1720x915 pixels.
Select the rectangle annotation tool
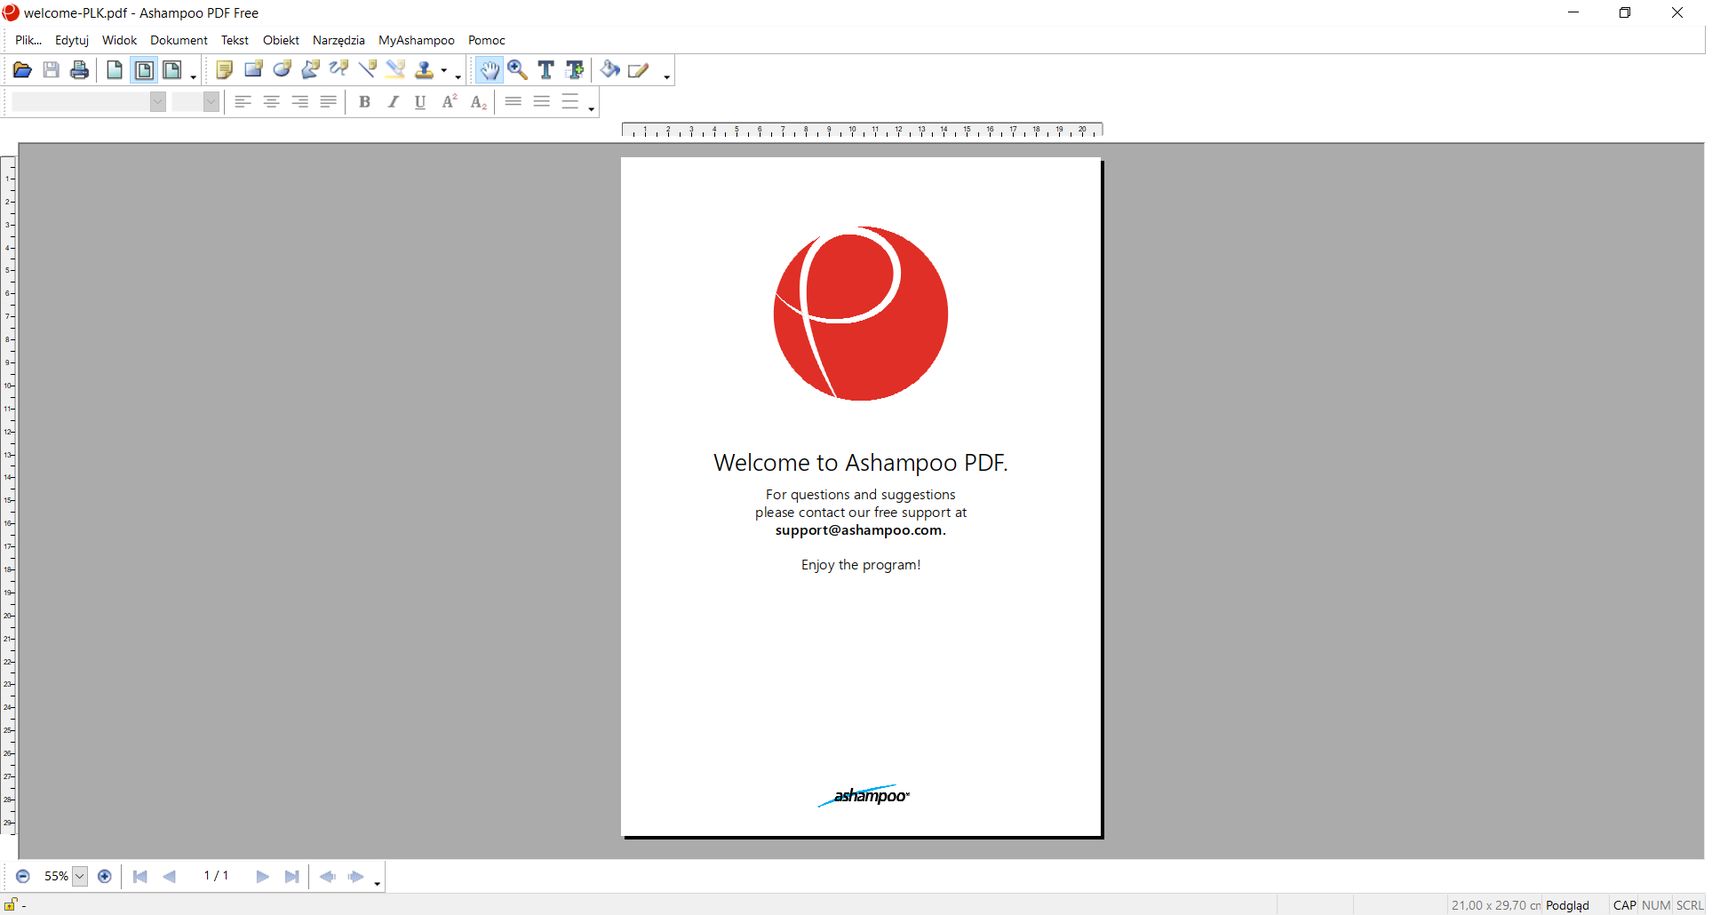(x=253, y=70)
